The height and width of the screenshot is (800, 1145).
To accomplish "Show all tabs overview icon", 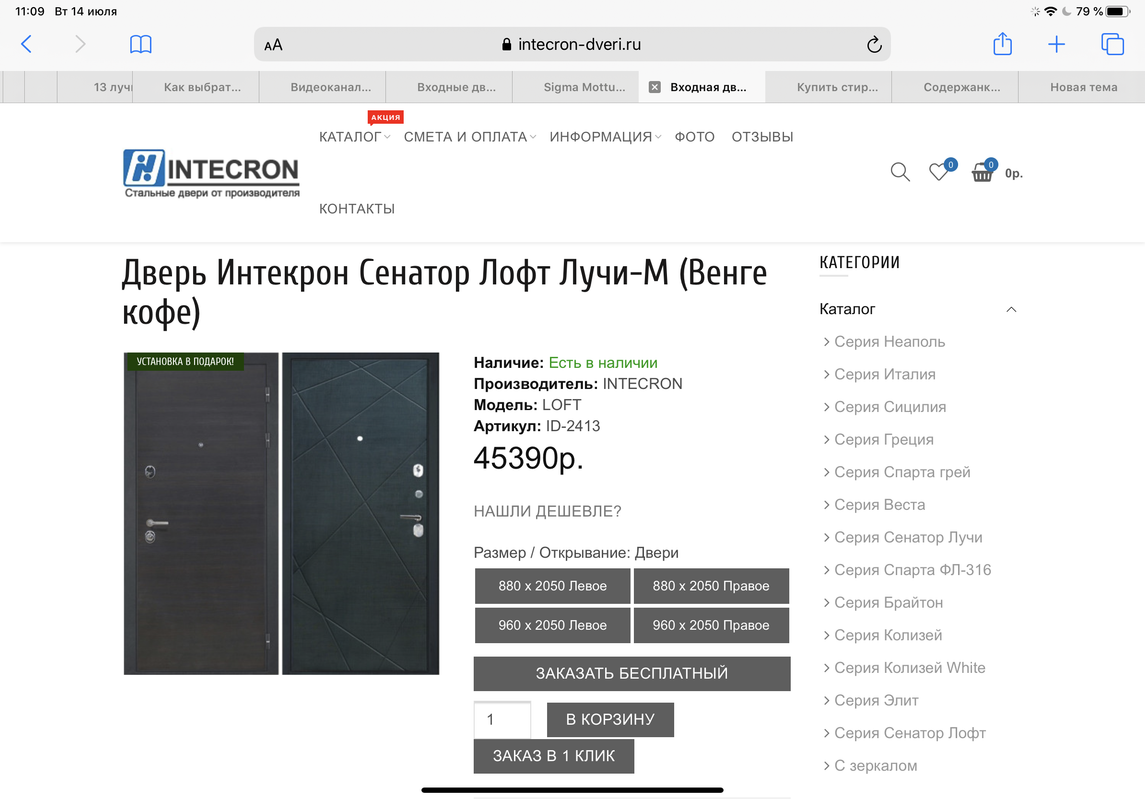I will click(x=1112, y=45).
